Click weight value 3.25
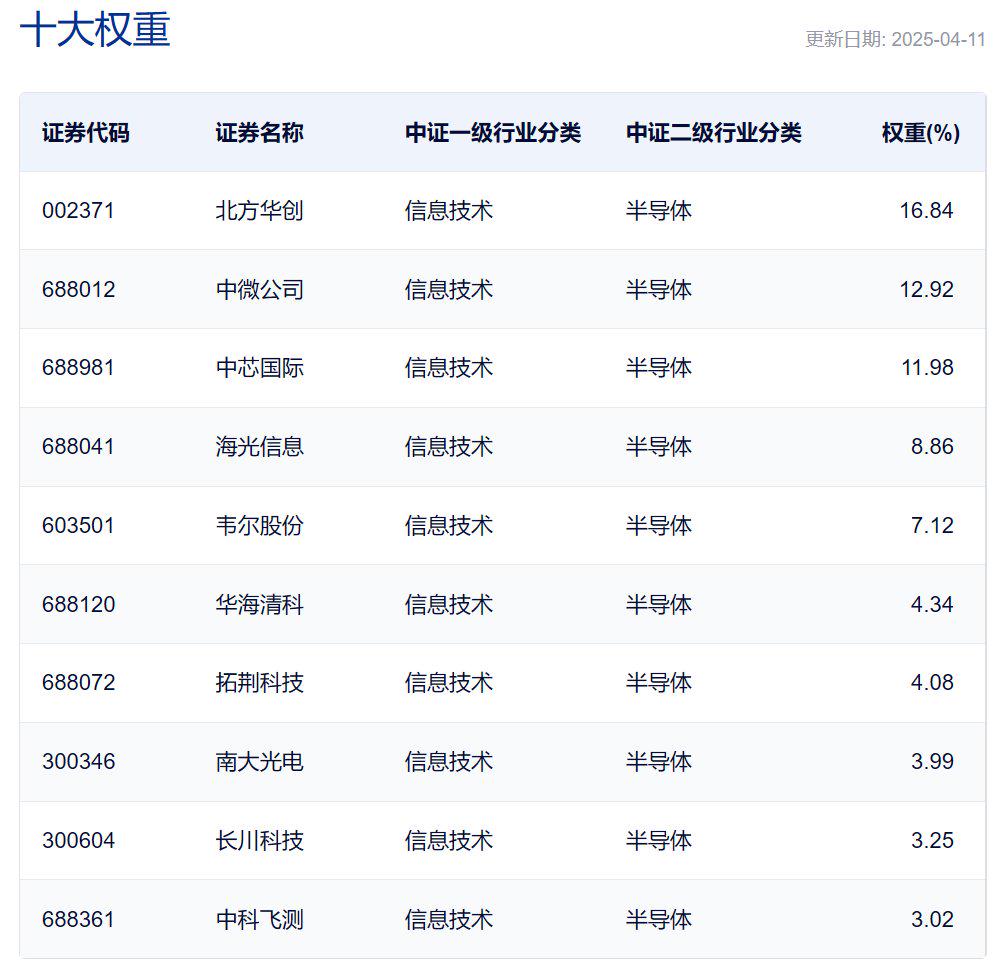The image size is (1007, 973). click(x=932, y=841)
